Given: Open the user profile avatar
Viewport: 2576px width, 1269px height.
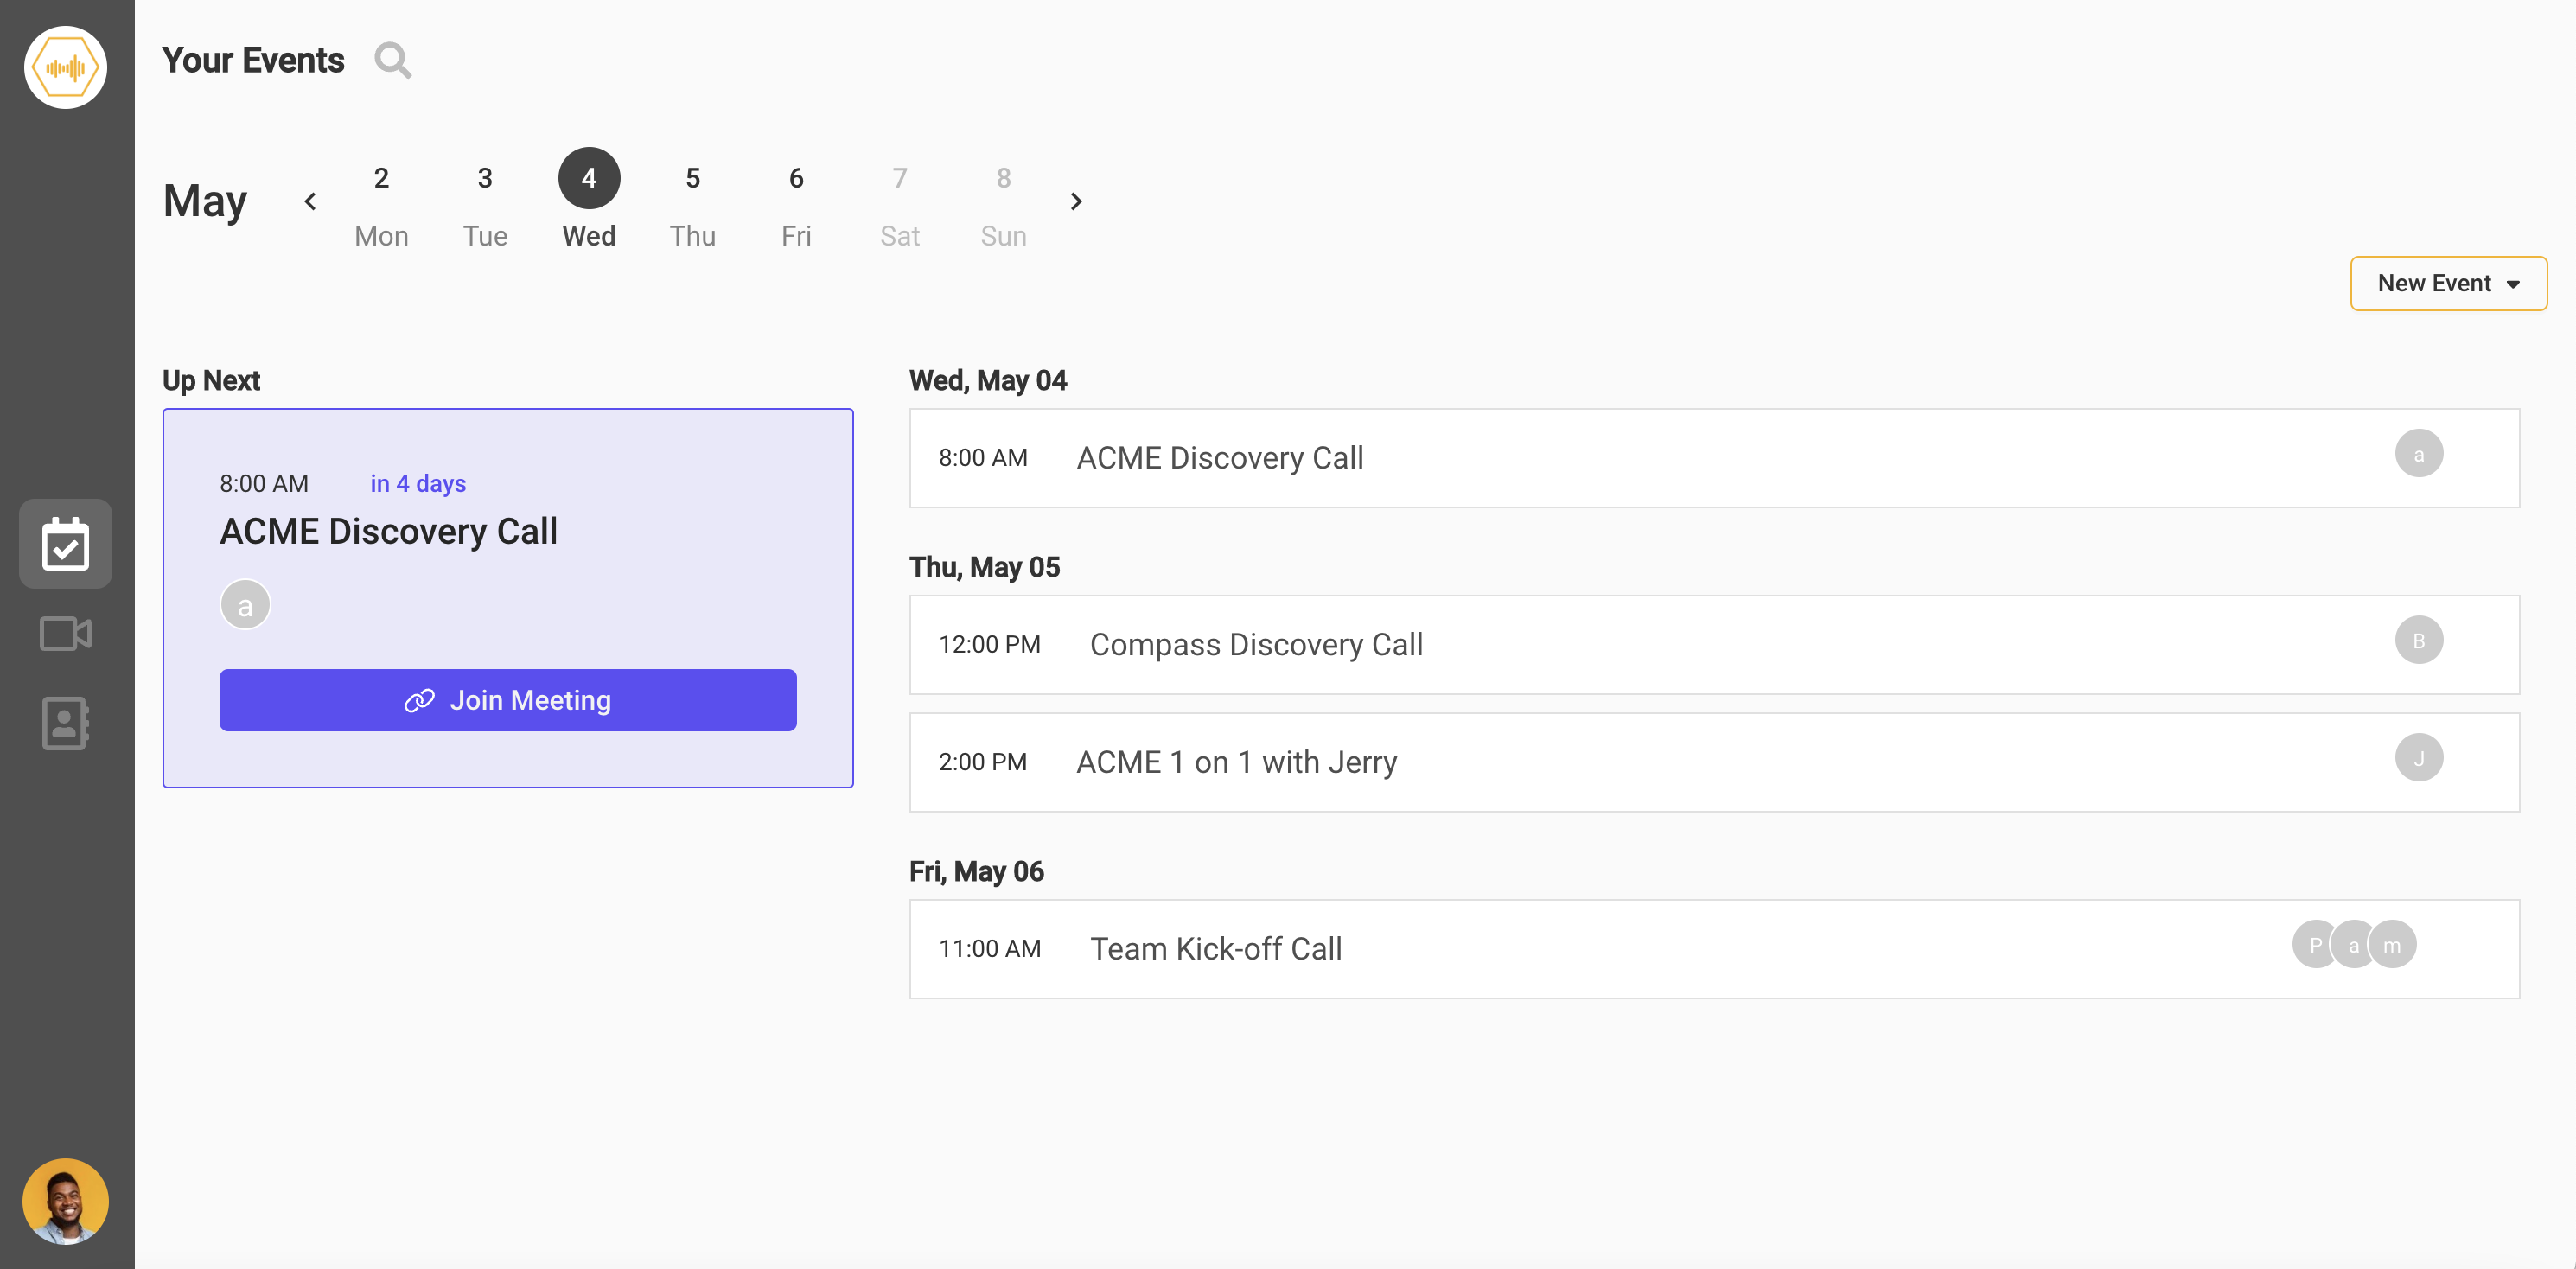Looking at the screenshot, I should (66, 1200).
